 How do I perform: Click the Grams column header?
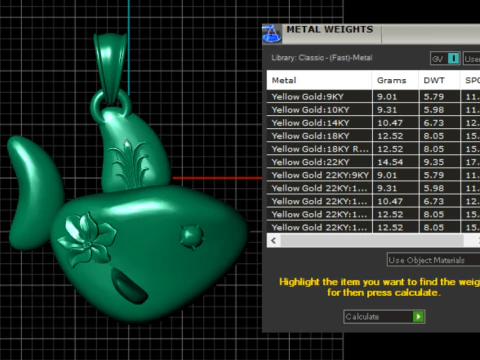coord(395,80)
